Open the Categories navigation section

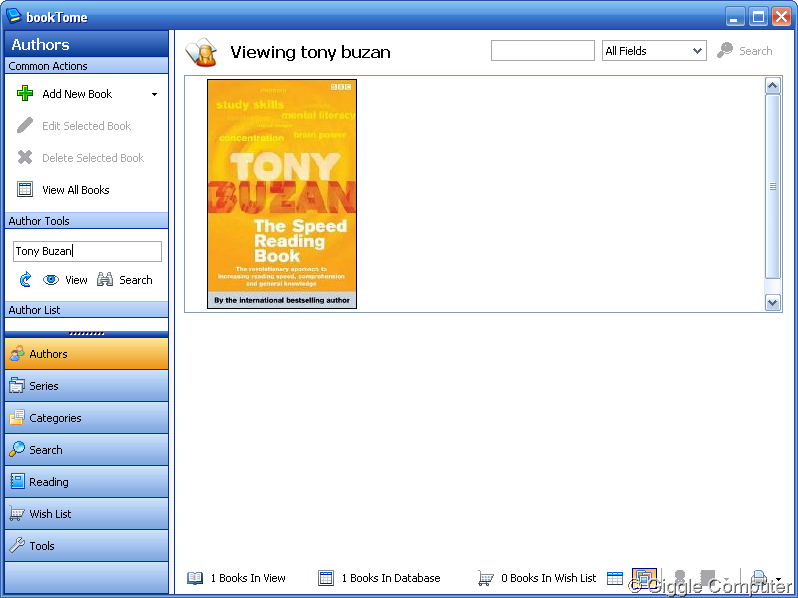click(87, 418)
